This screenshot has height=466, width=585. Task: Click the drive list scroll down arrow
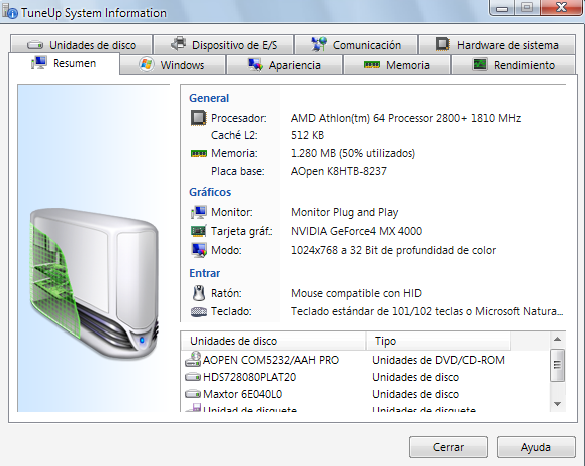click(557, 404)
